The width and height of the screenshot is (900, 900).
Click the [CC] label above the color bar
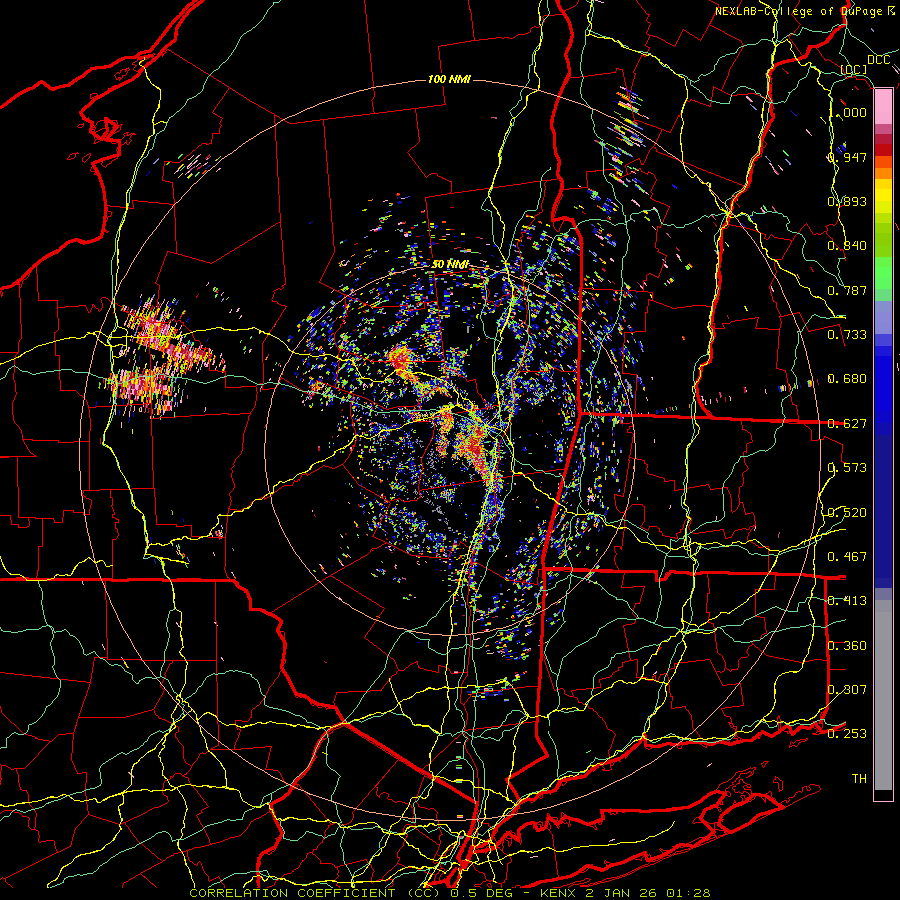(x=854, y=69)
